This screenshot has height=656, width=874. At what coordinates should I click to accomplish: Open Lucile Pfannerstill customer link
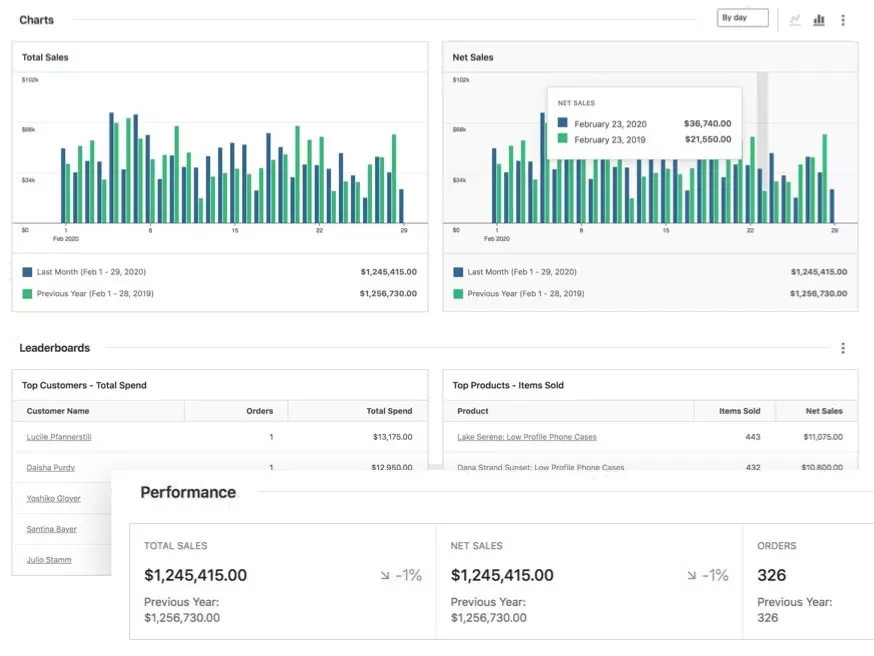click(59, 437)
